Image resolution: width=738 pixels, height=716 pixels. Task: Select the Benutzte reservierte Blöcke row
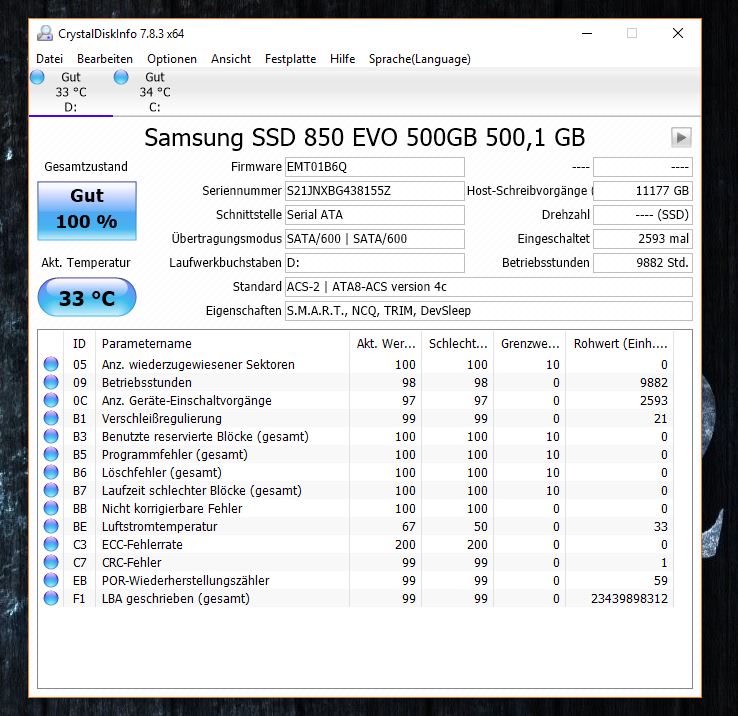[356, 436]
